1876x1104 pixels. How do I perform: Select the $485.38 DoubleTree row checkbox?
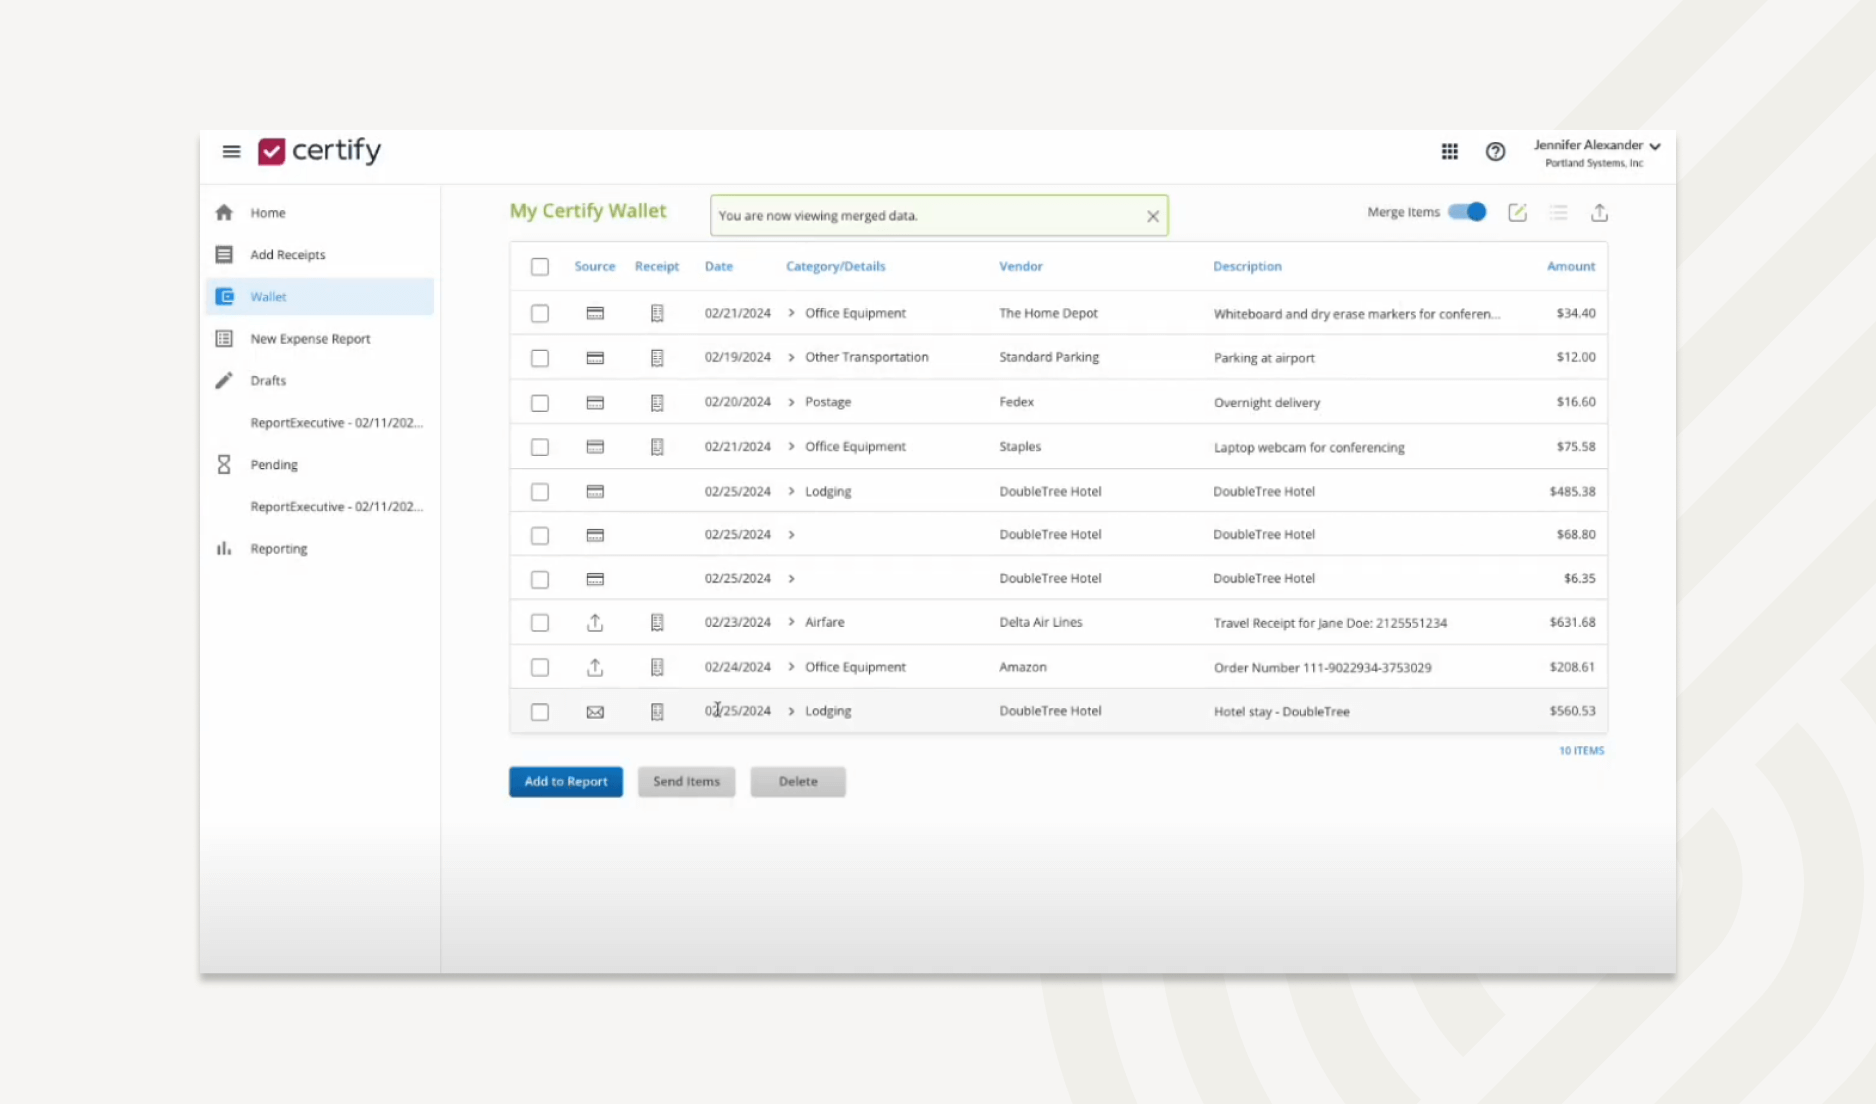point(540,492)
